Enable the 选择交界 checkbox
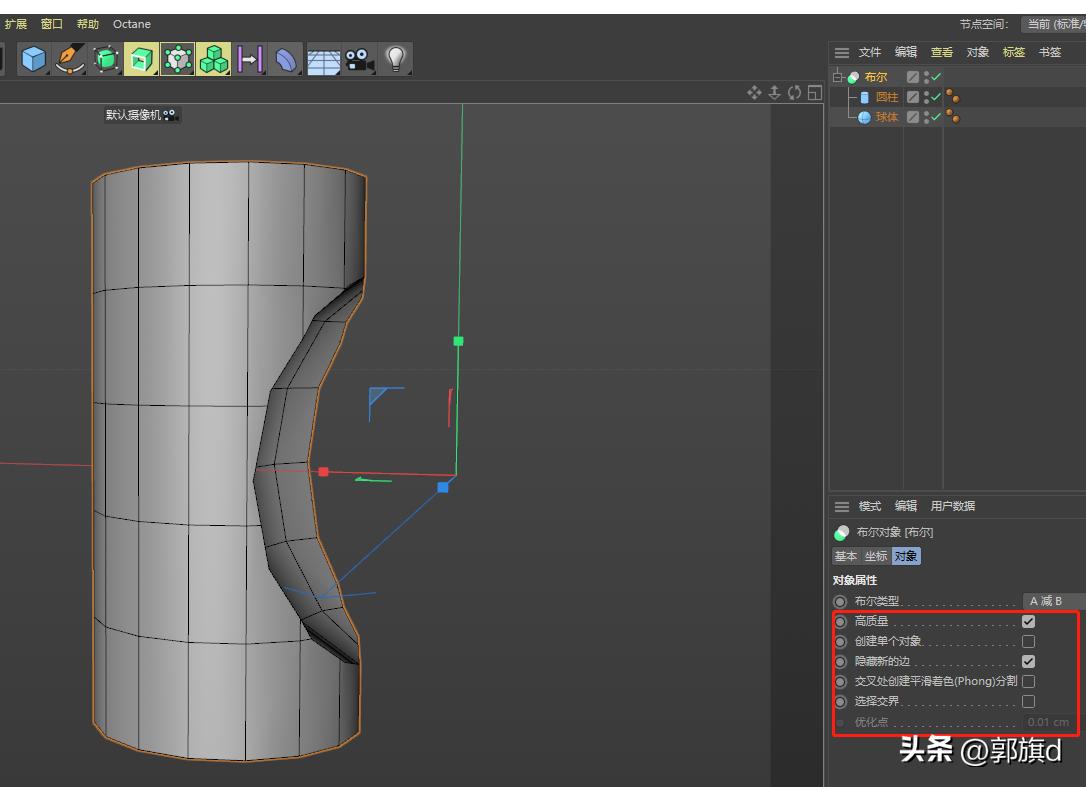This screenshot has height=787, width=1086. (1029, 701)
